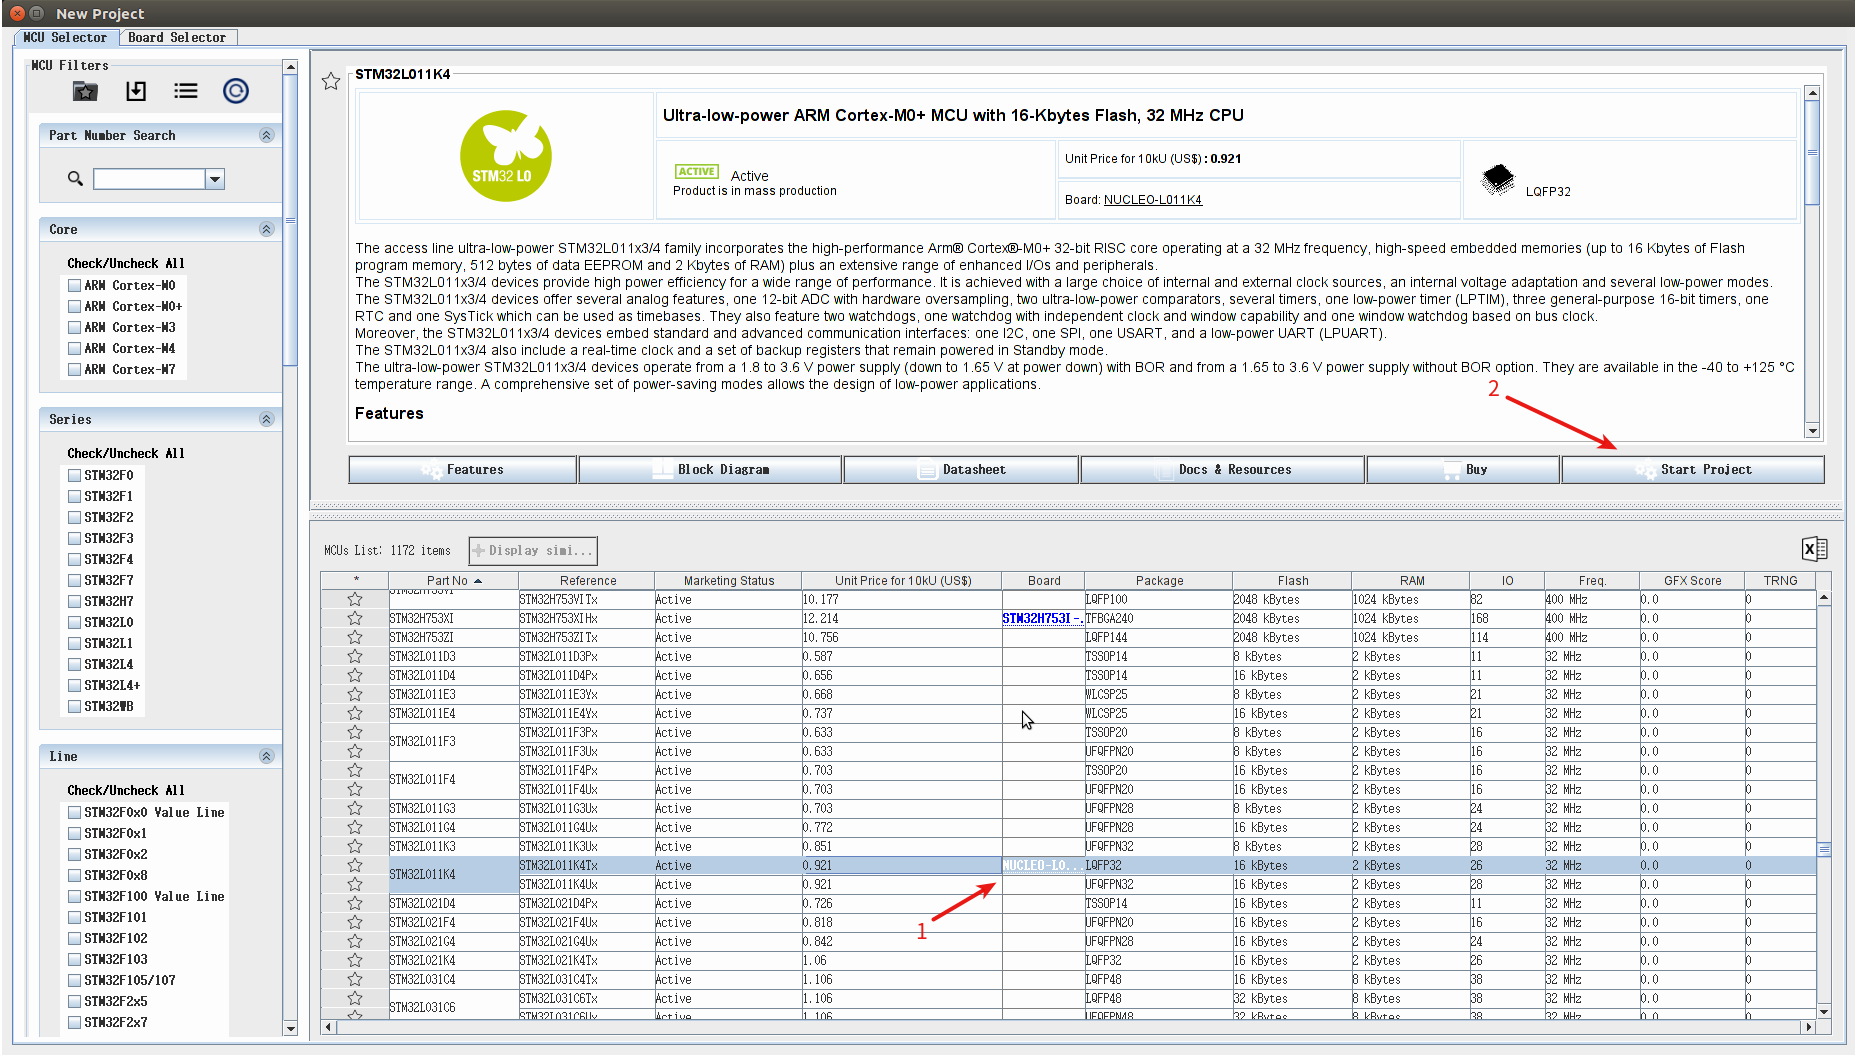Star the STM32H753XI row

point(355,618)
